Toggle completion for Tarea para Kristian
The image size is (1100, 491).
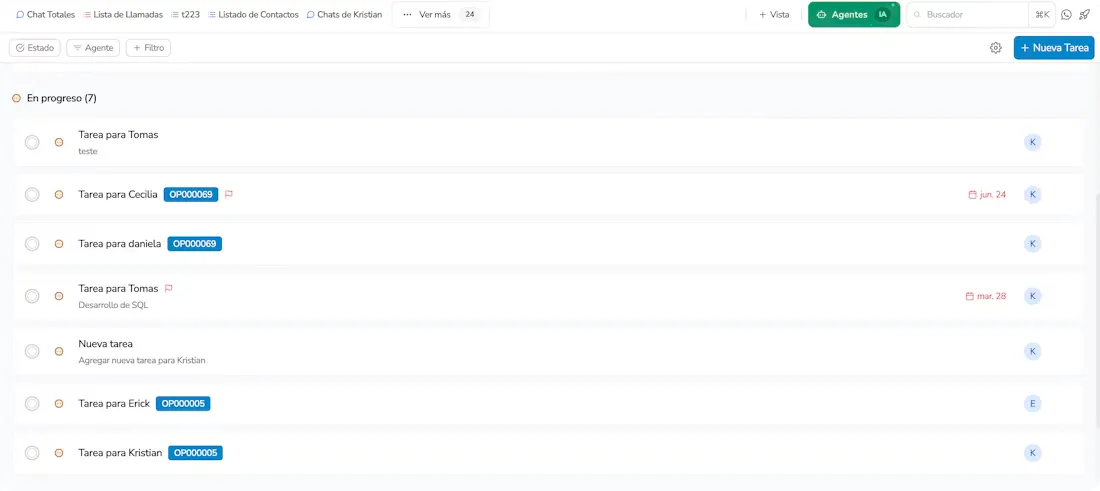[32, 453]
